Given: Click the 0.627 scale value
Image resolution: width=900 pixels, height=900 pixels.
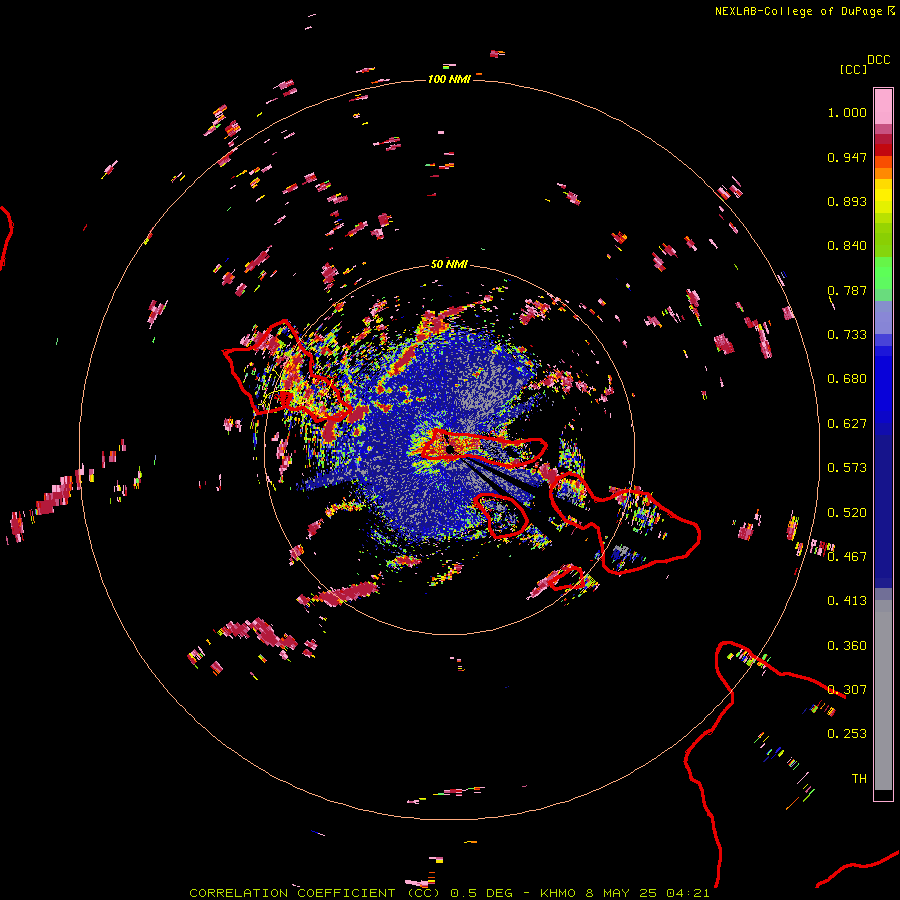Looking at the screenshot, I should [847, 424].
